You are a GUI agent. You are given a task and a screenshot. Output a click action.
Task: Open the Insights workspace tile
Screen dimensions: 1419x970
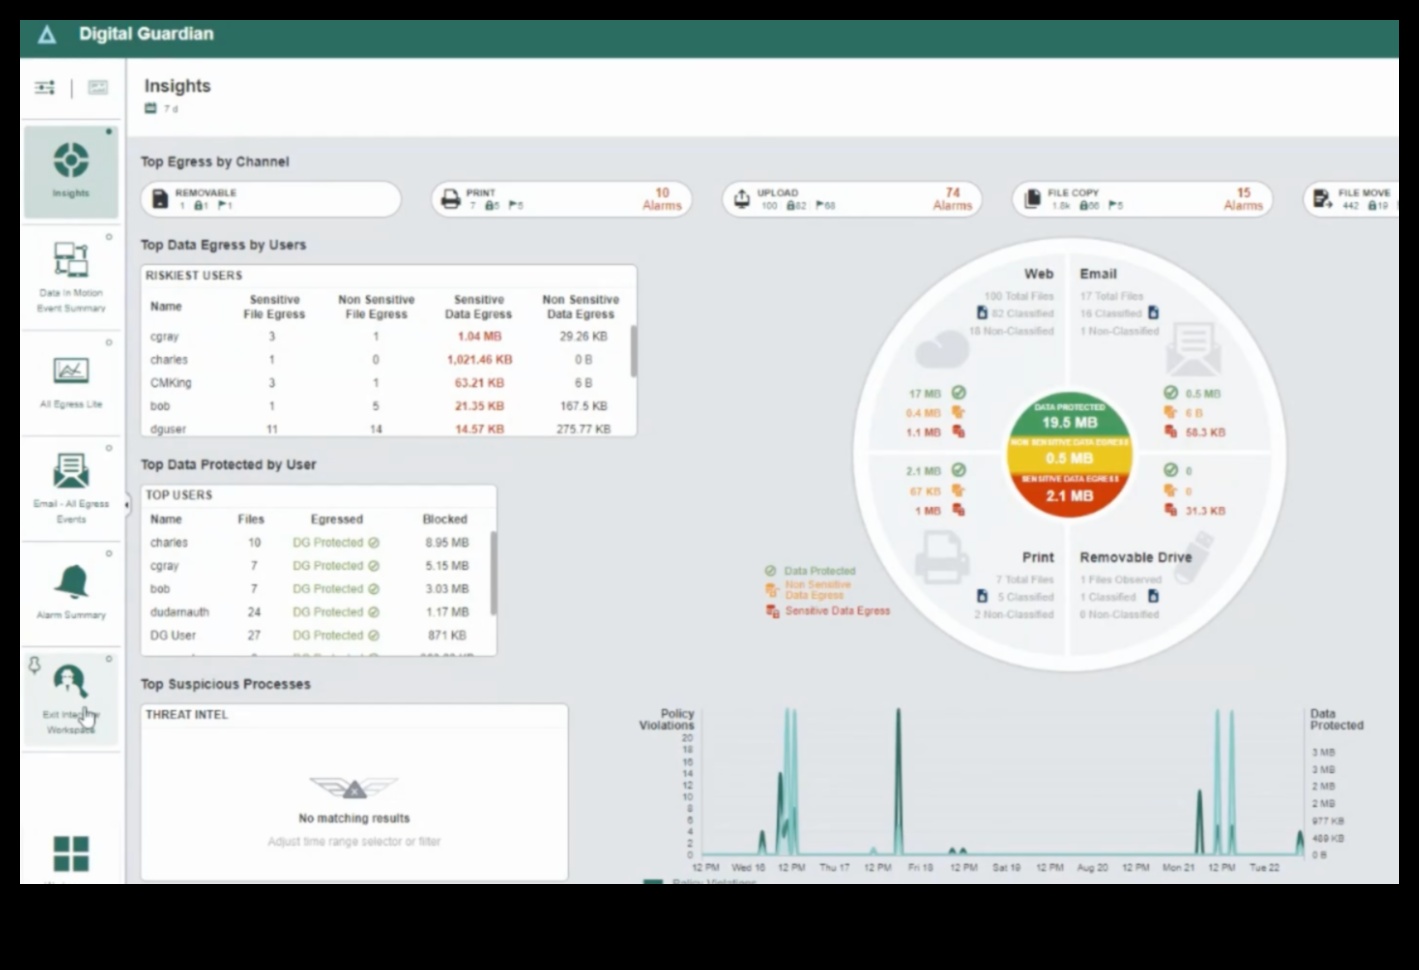pyautogui.click(x=71, y=172)
